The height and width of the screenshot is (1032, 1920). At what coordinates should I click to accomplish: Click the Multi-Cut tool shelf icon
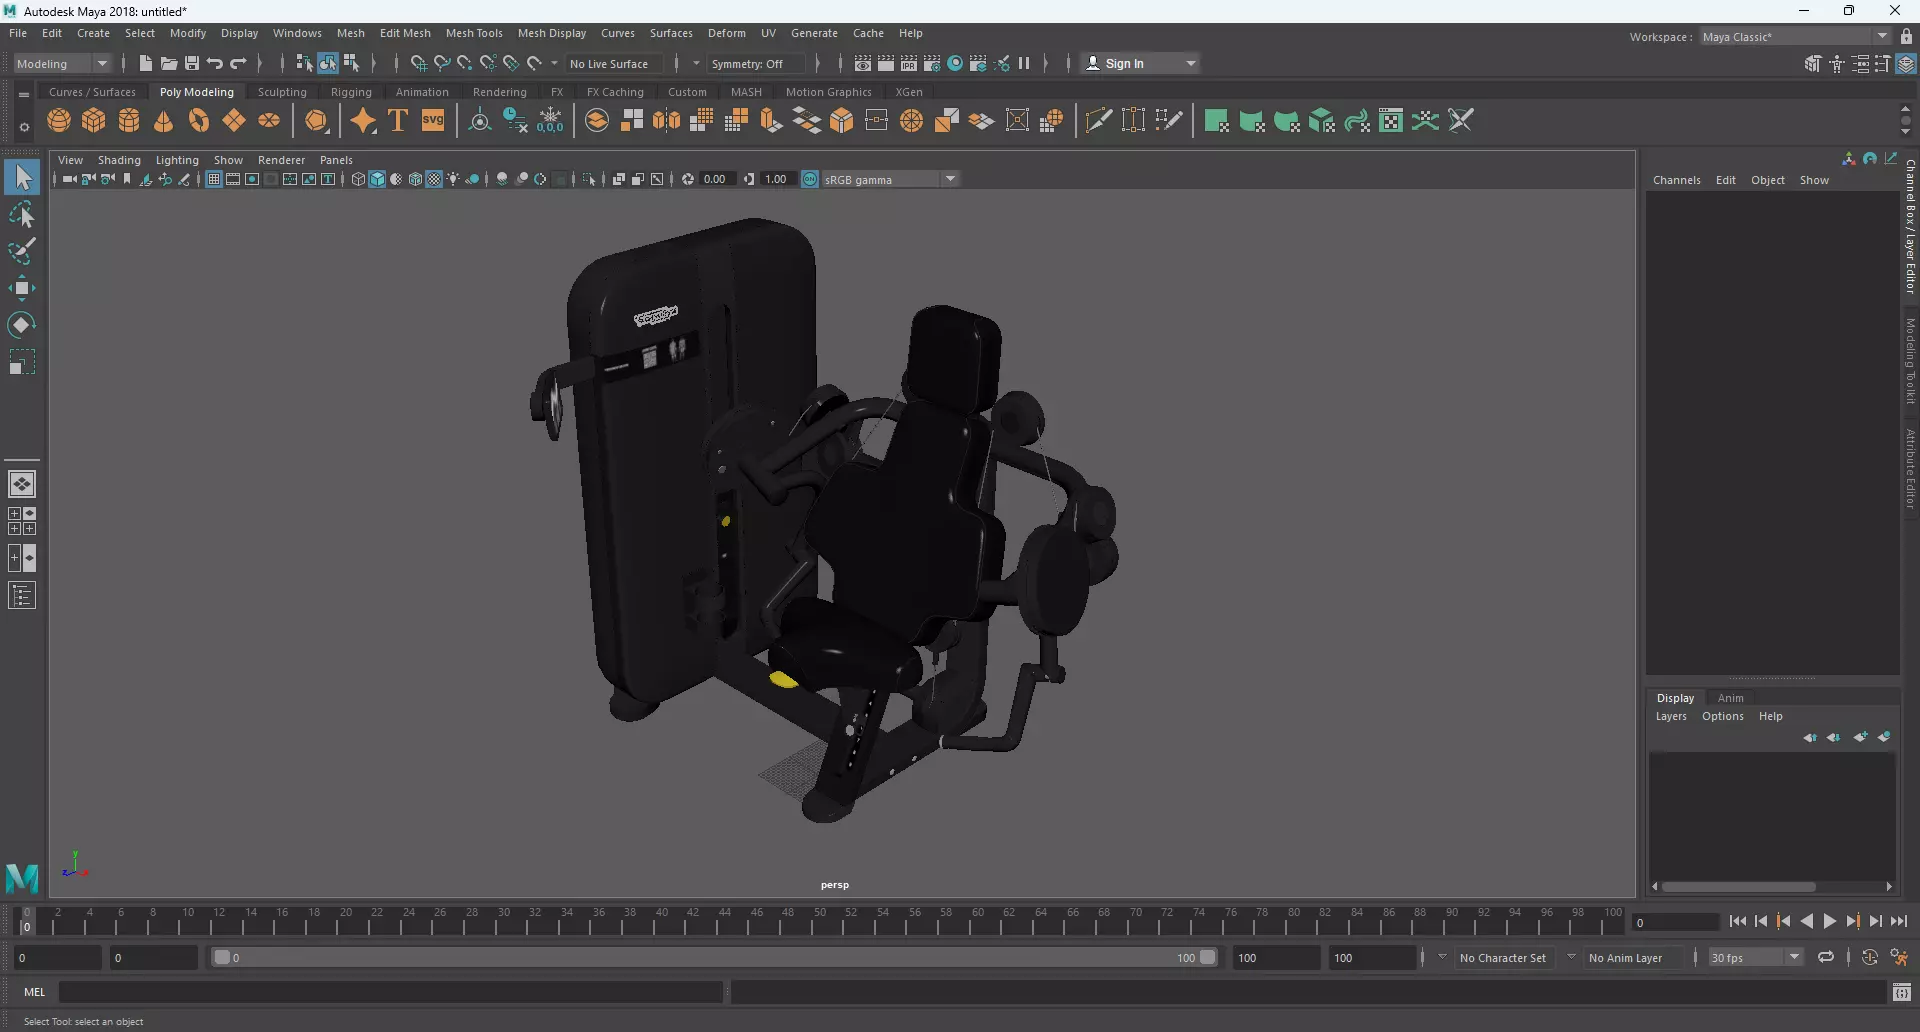click(1098, 121)
